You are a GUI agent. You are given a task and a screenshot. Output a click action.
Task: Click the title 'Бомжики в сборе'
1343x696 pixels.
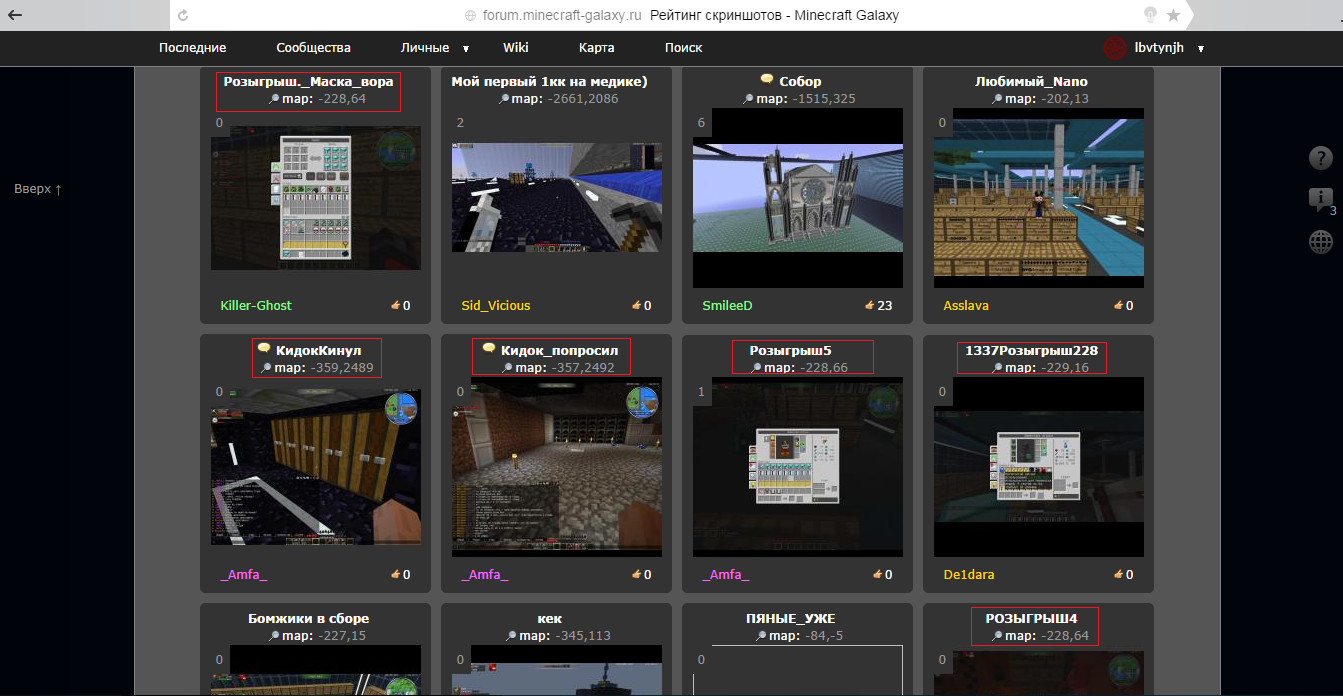[x=309, y=618]
